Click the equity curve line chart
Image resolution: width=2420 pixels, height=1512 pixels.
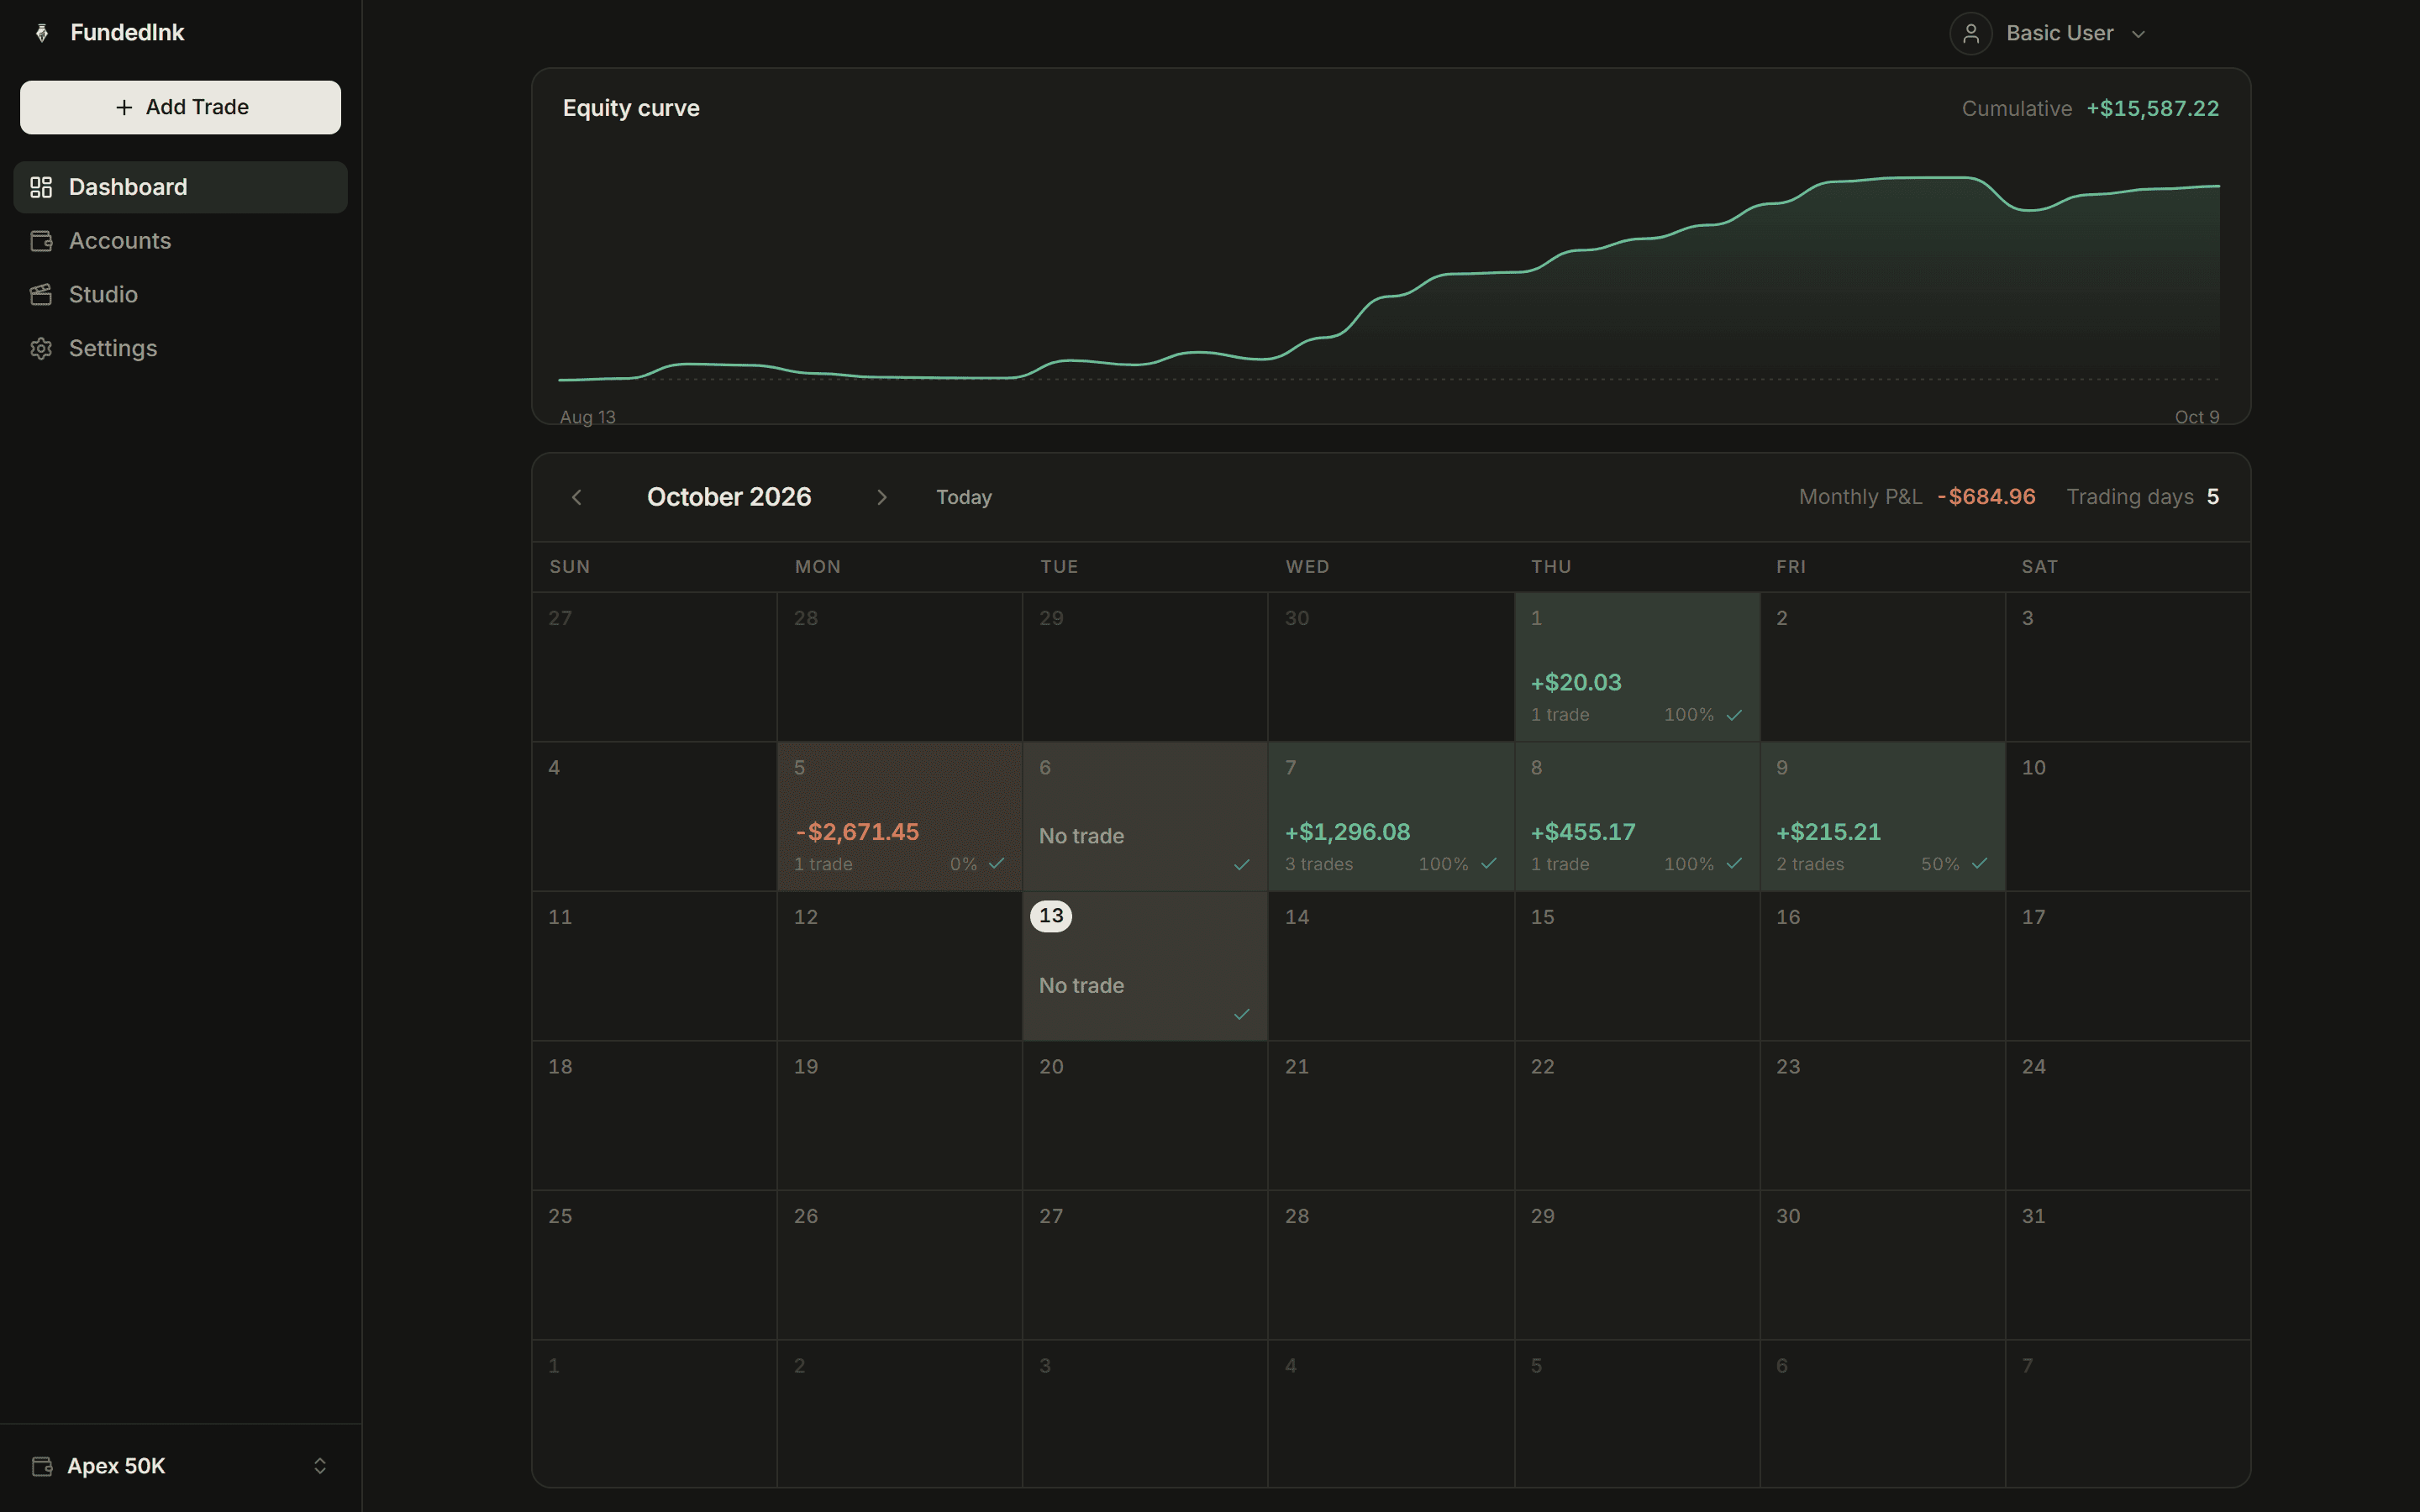pyautogui.click(x=1389, y=280)
